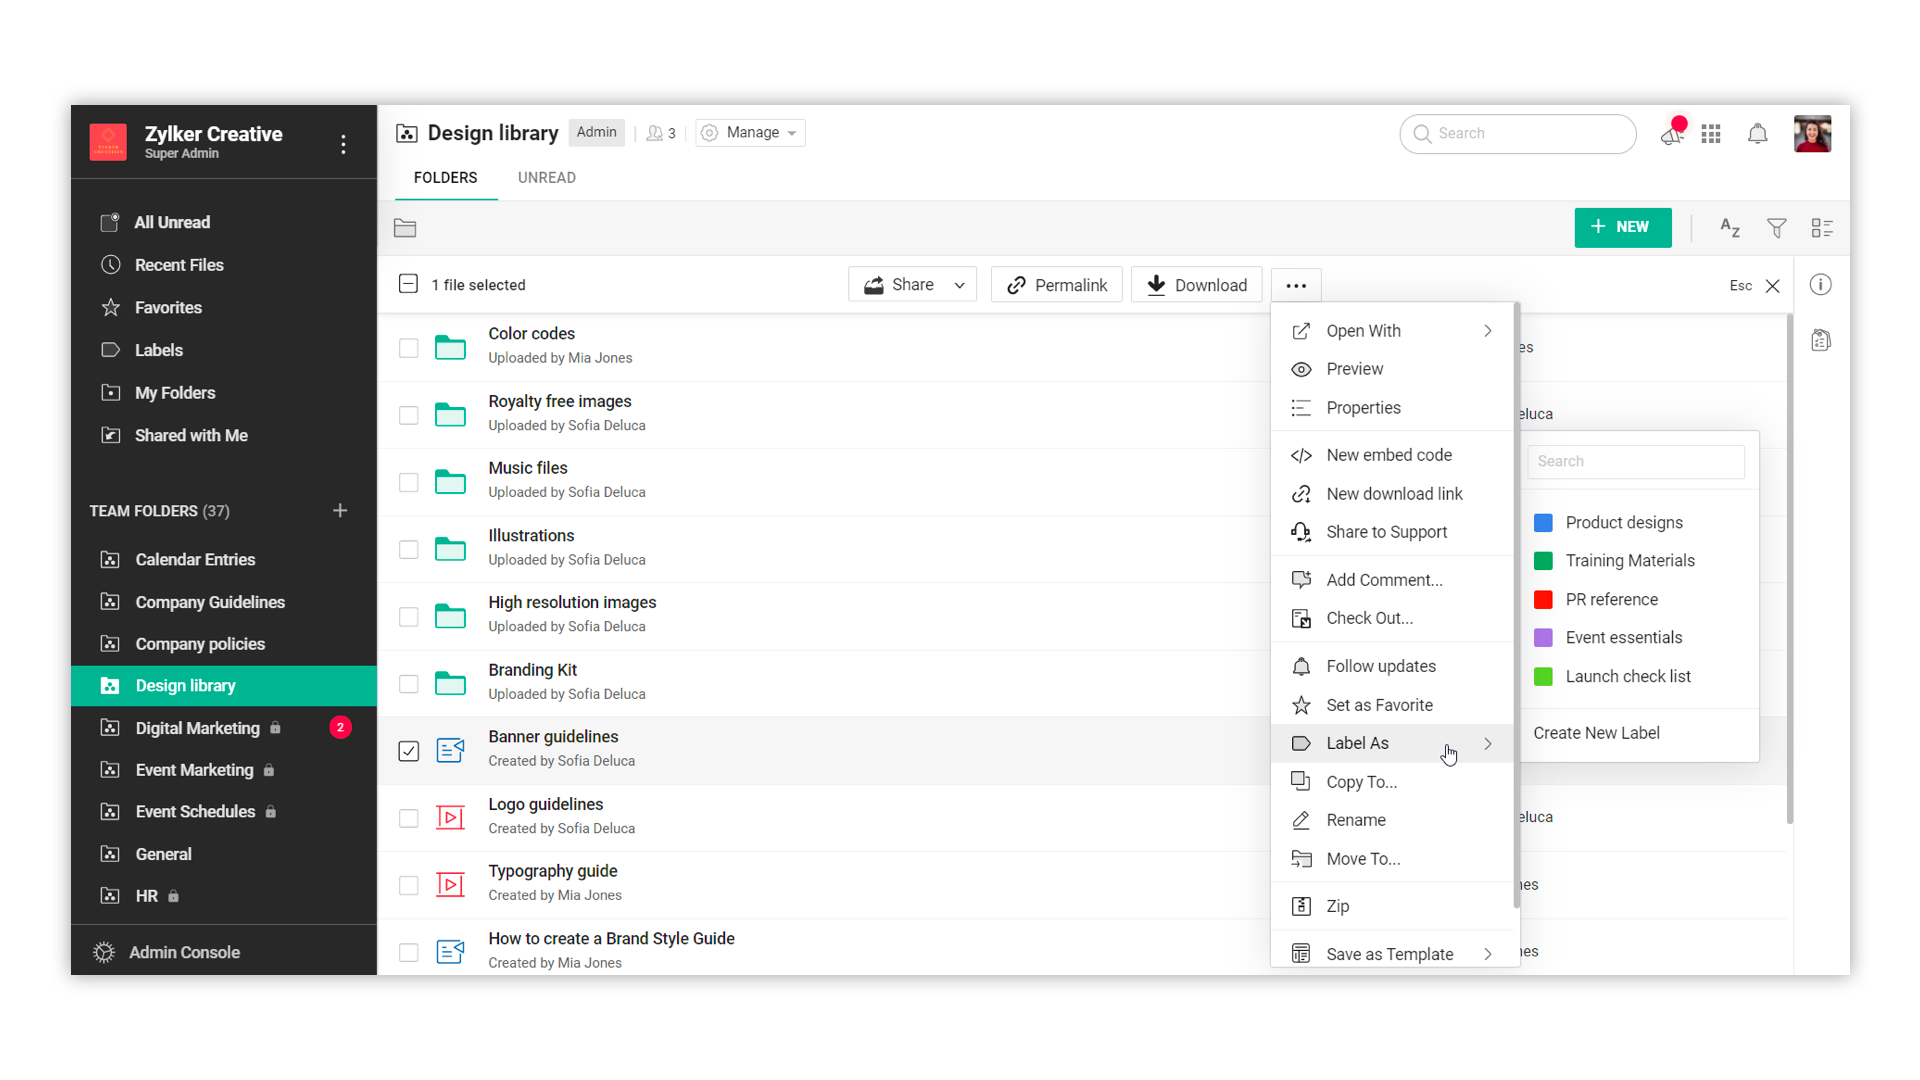
Task: Add a team folder with plus icon
Action: (340, 511)
